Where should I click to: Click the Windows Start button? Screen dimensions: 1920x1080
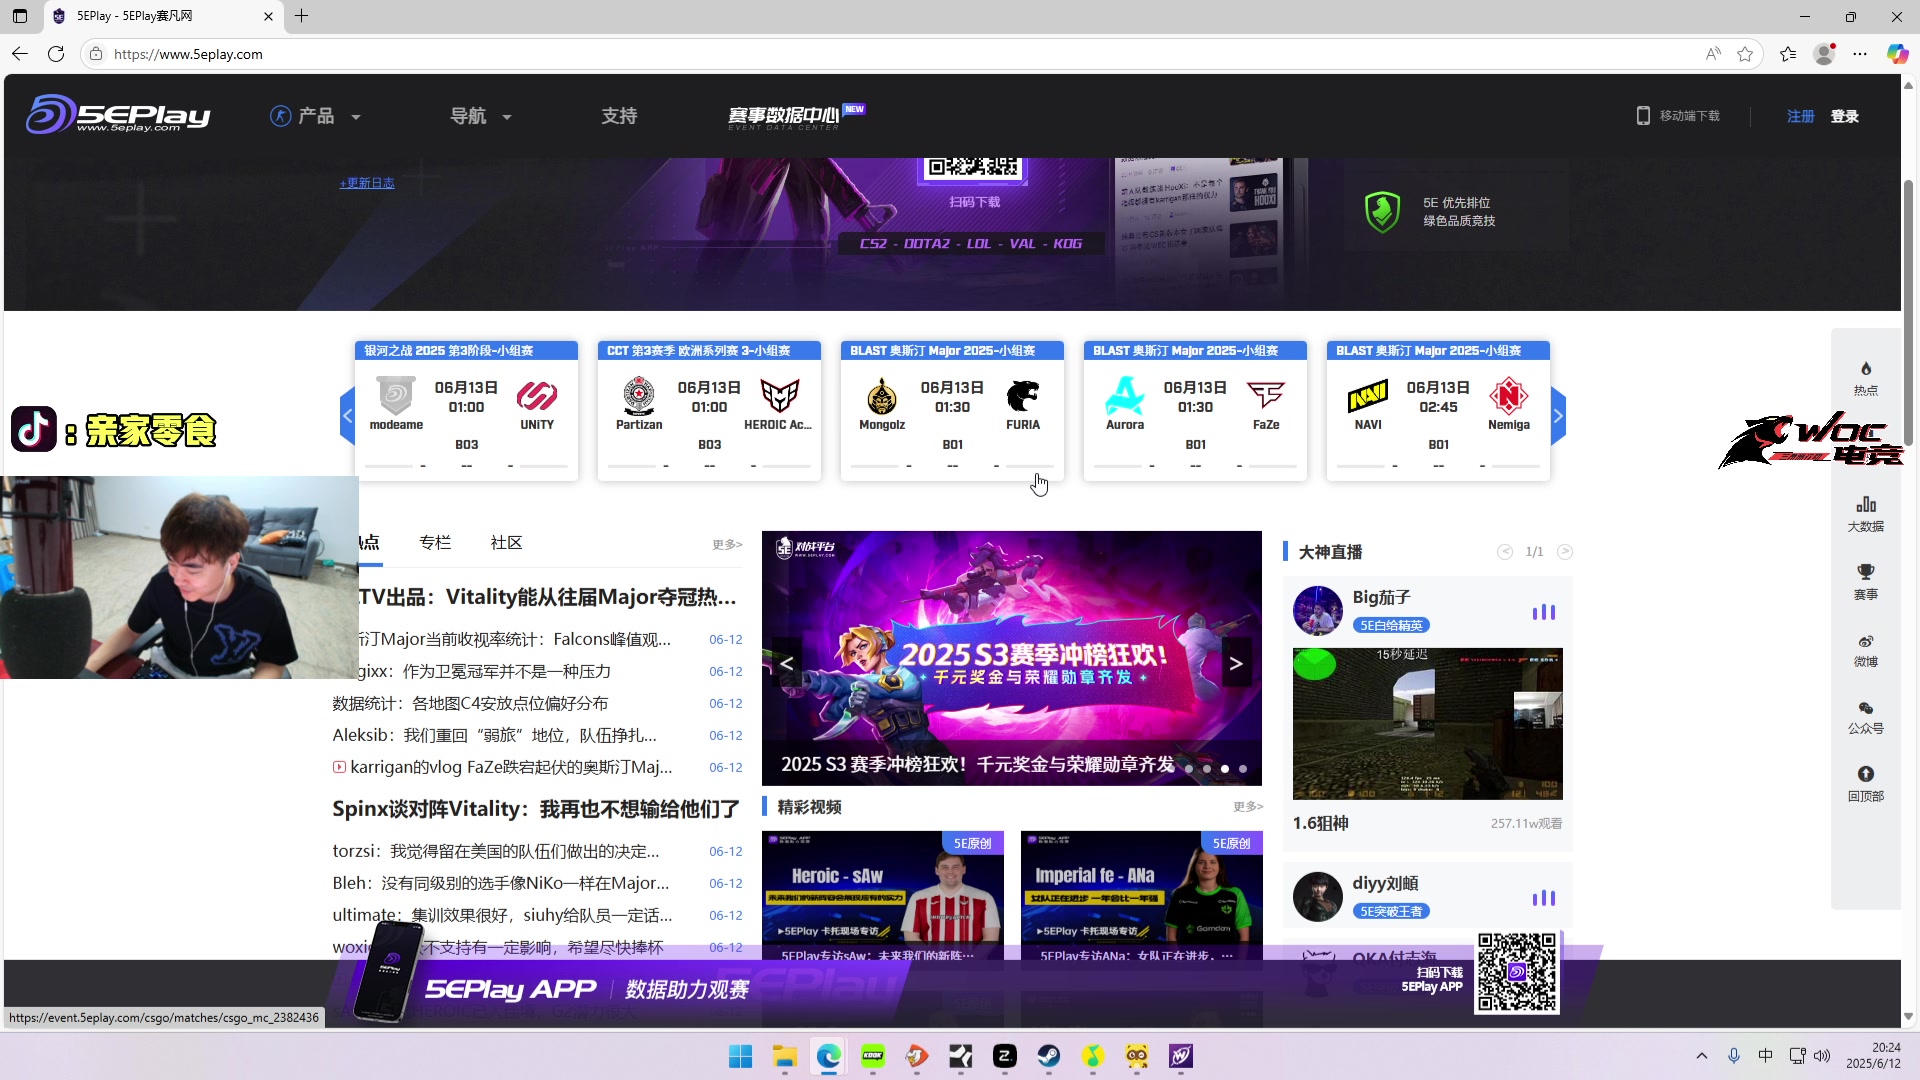[740, 1056]
